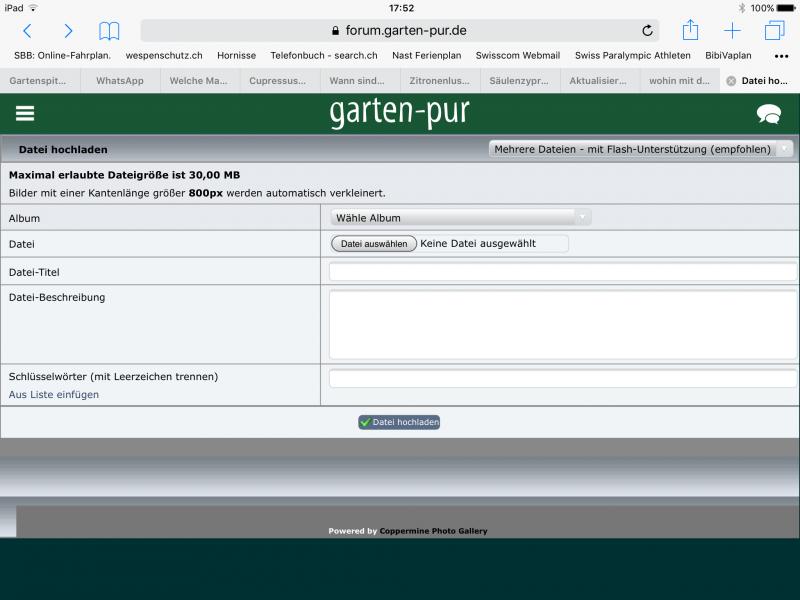Open the forum chat bubbles icon
This screenshot has height=600, width=800.
pyautogui.click(x=768, y=114)
